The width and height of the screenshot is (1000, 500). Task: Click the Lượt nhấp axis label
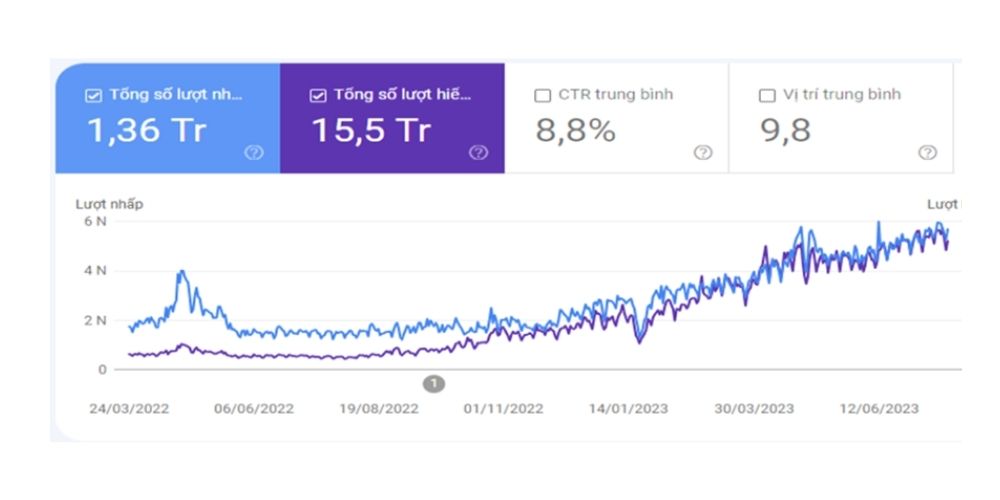(110, 204)
